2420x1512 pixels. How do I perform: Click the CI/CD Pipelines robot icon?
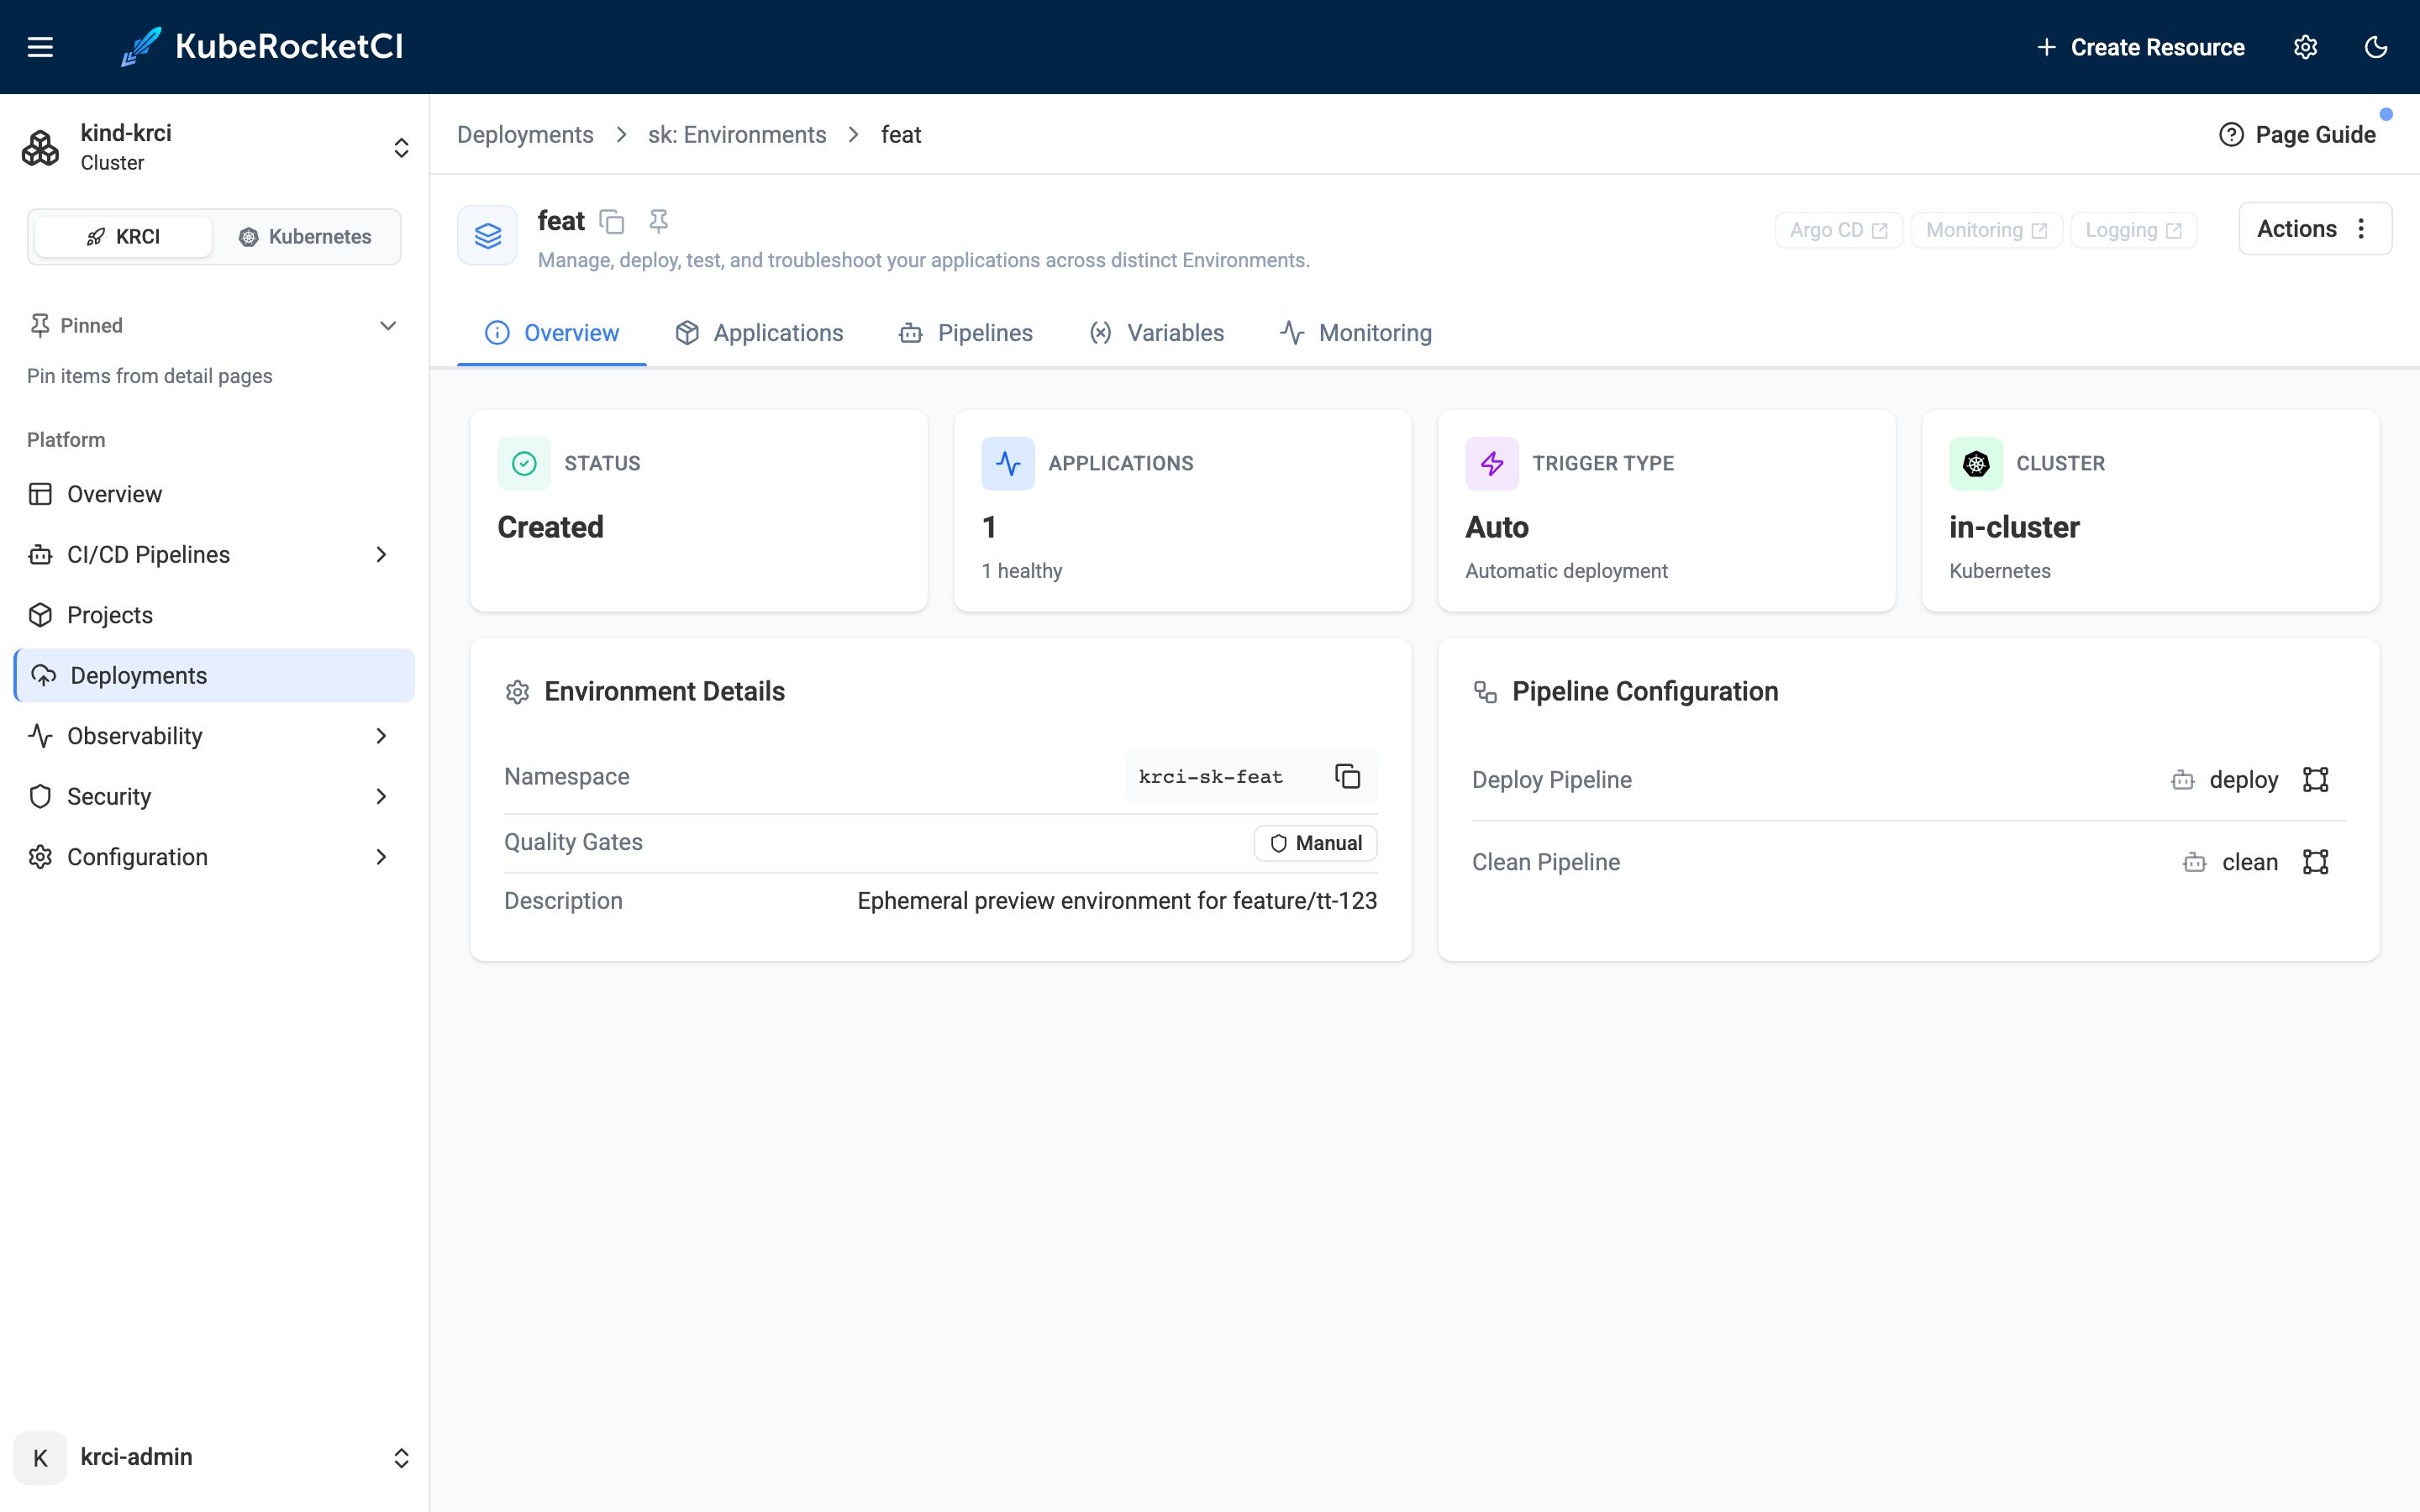tap(40, 555)
